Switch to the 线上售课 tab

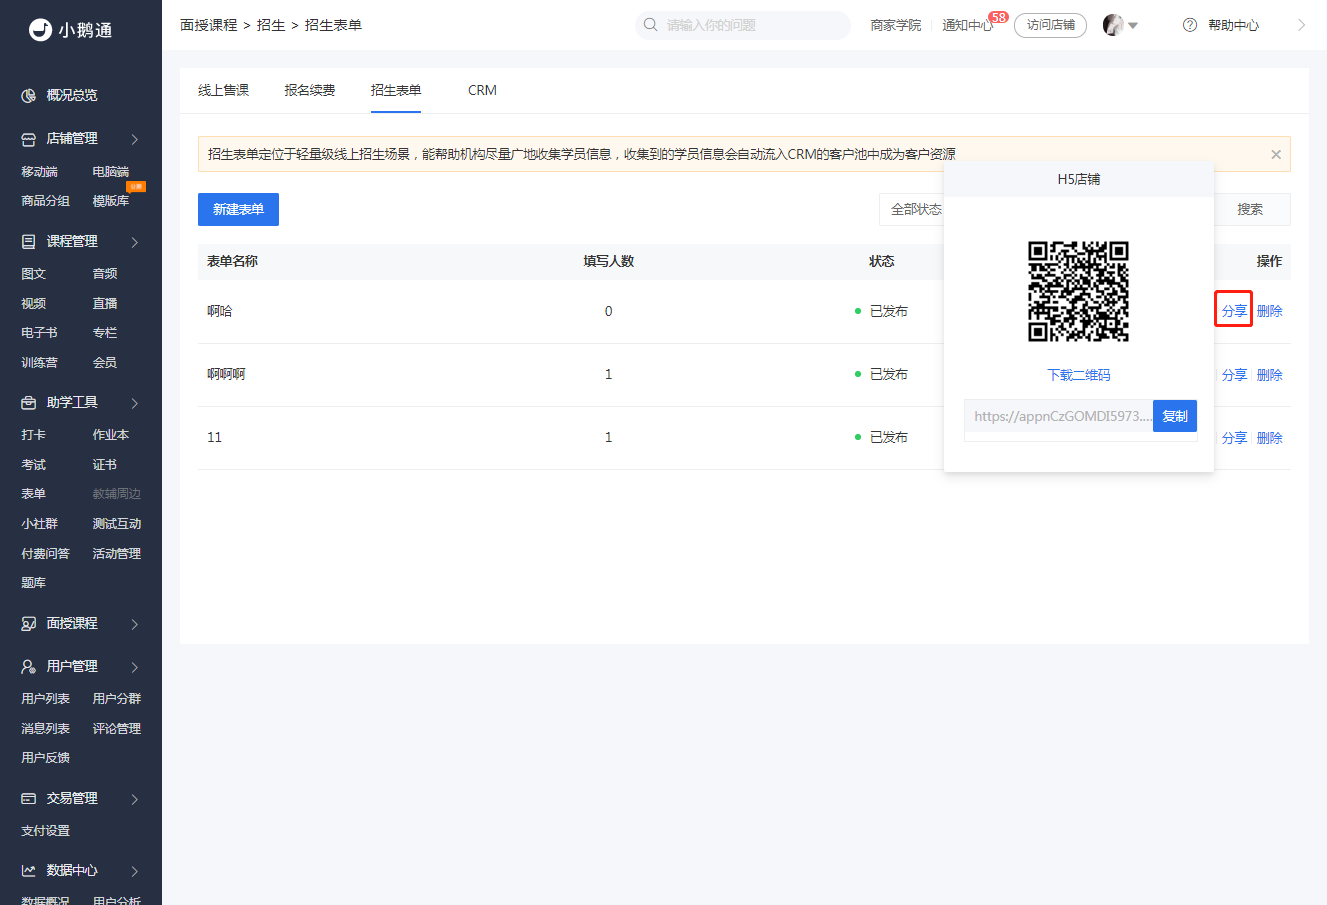pyautogui.click(x=223, y=90)
